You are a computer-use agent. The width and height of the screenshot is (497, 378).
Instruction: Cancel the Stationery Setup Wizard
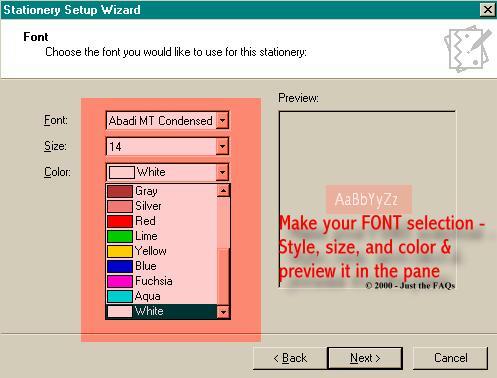pos(450,358)
